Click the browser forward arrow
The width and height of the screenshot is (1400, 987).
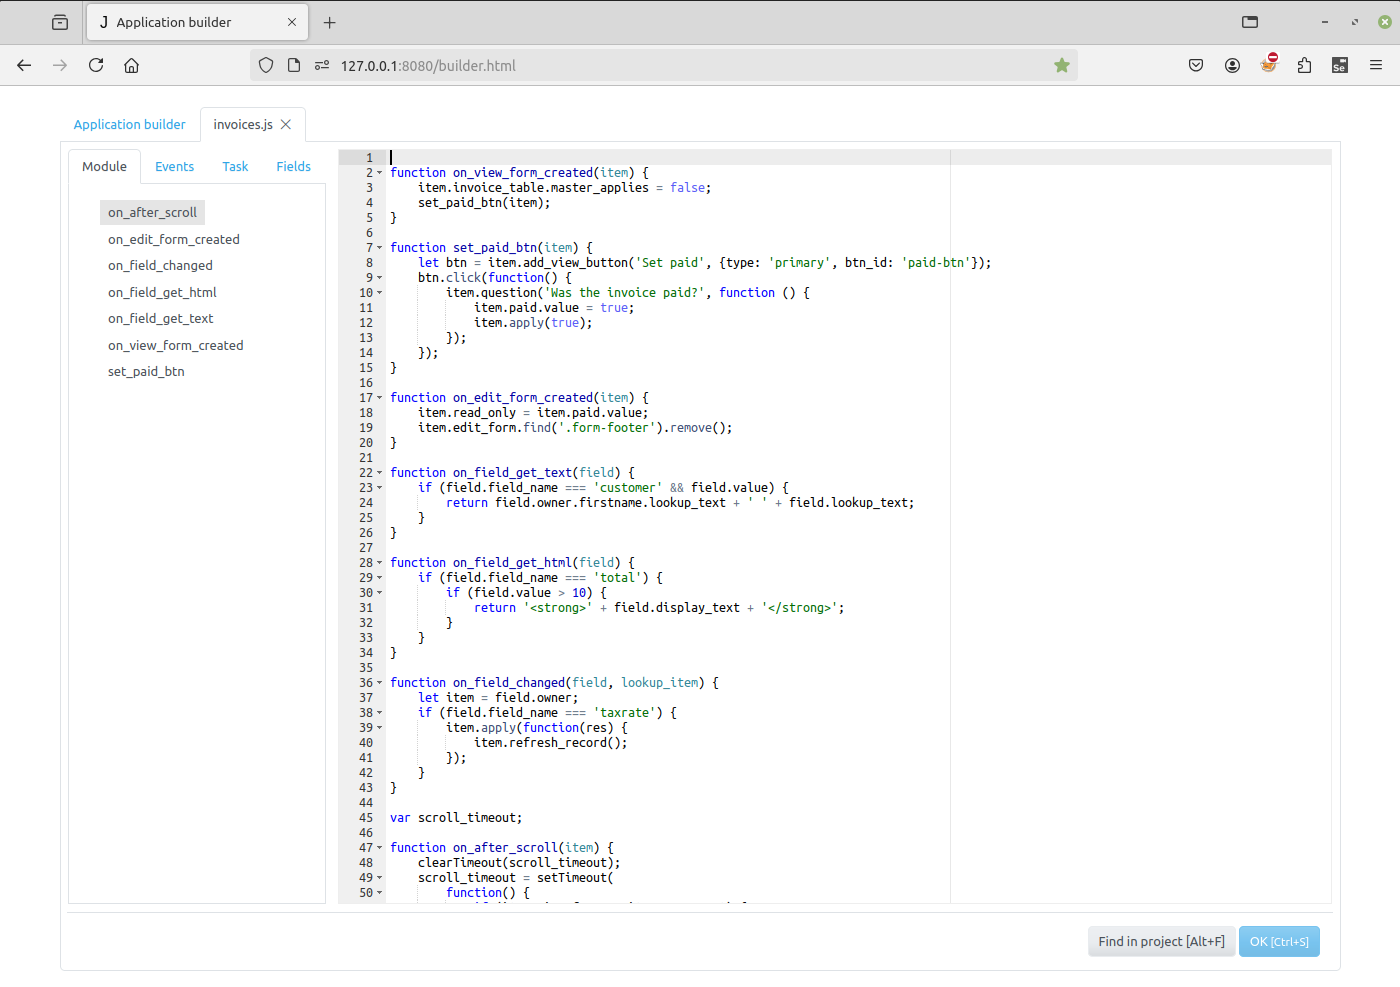(60, 65)
